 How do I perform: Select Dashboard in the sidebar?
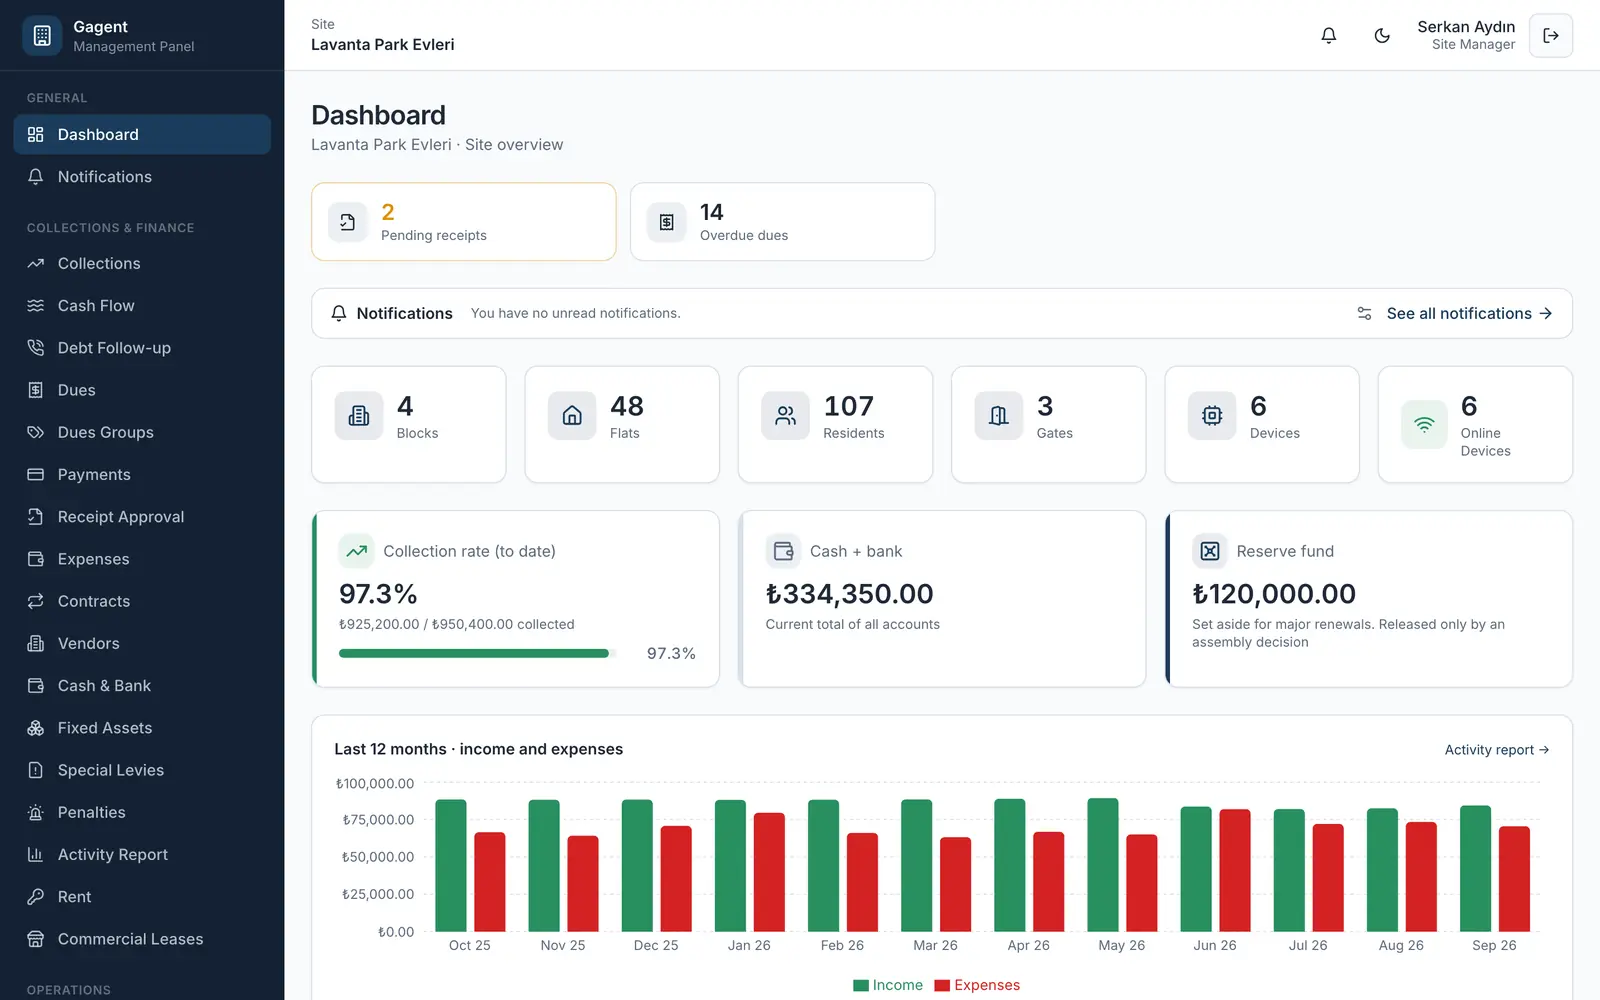tap(142, 135)
